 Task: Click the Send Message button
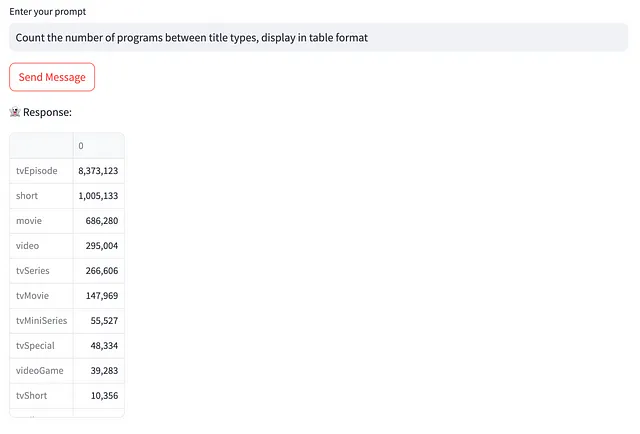point(52,77)
